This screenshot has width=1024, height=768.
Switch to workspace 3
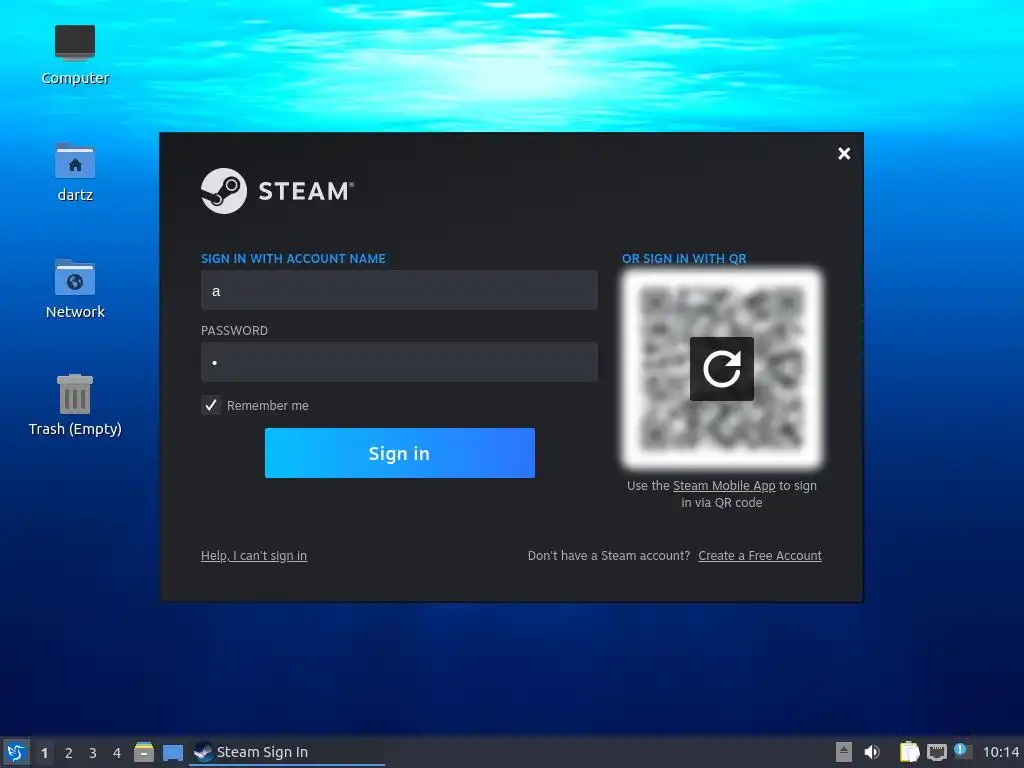click(x=93, y=753)
